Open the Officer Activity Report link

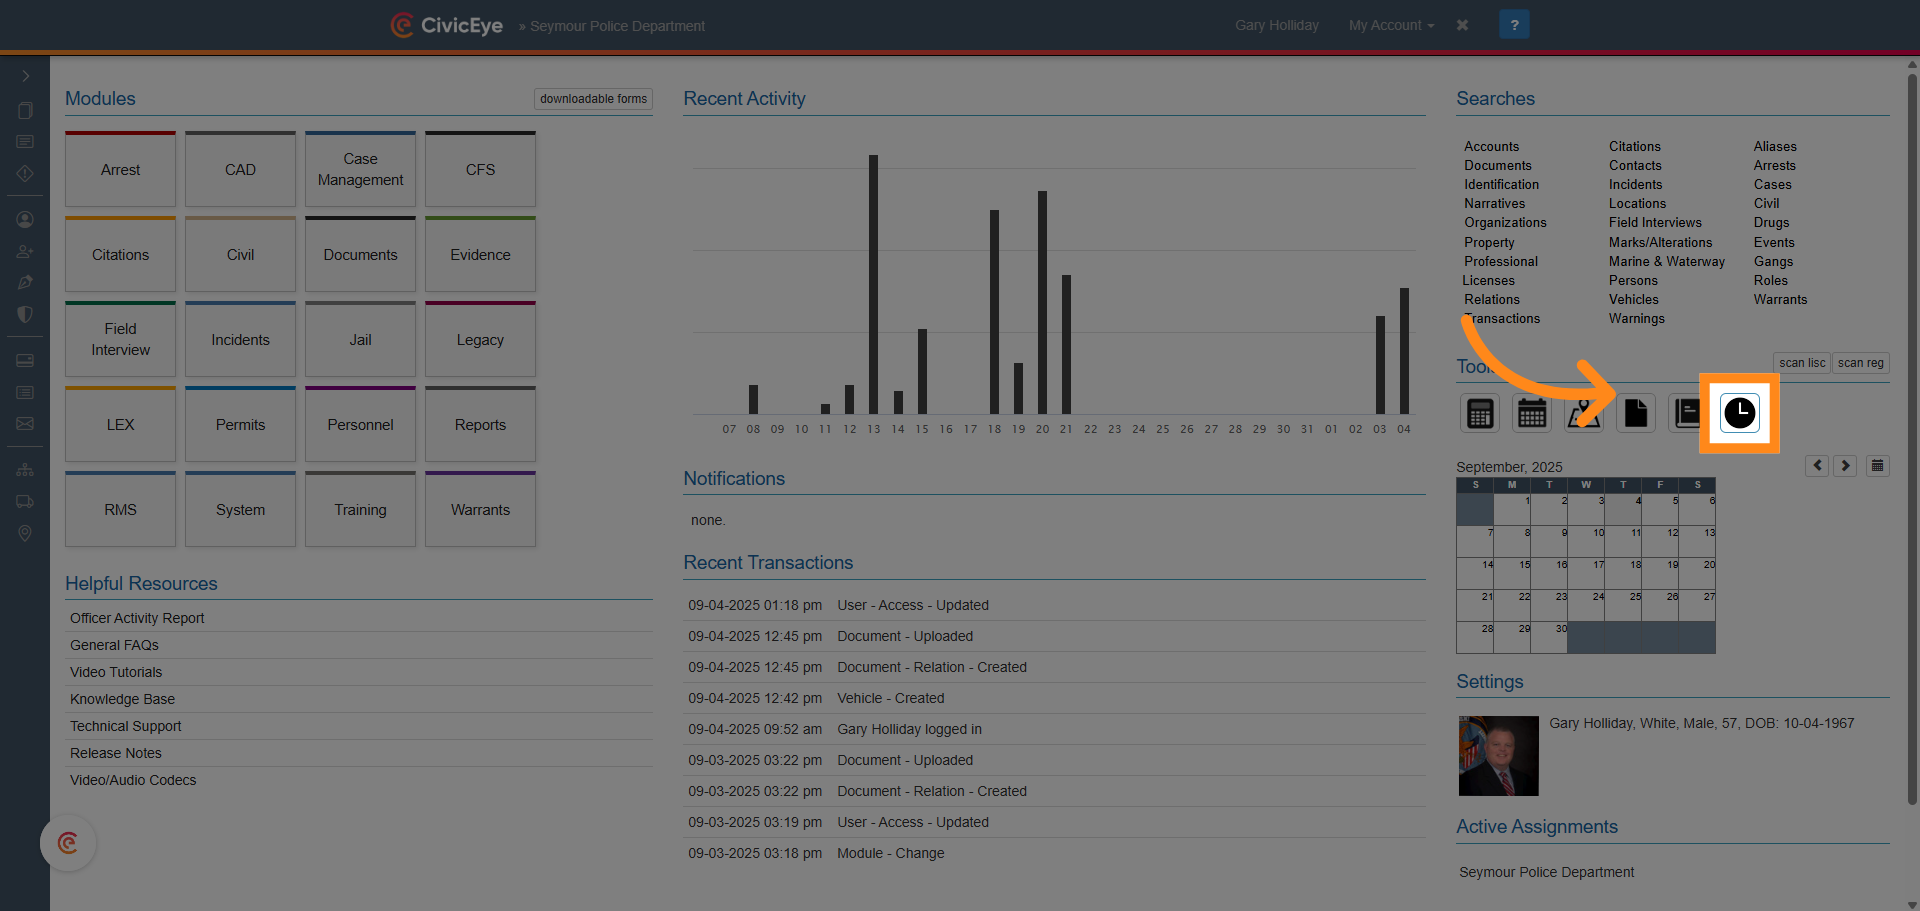pos(137,618)
